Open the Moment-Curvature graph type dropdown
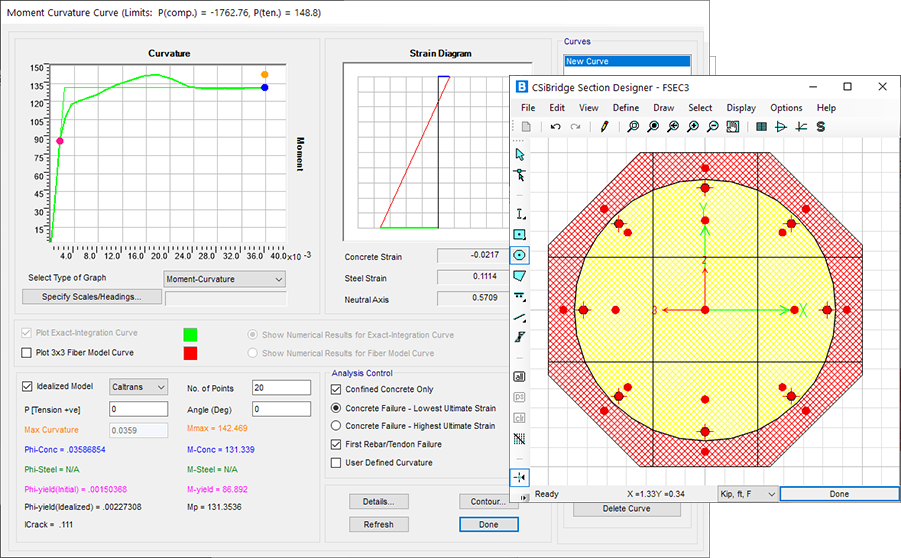This screenshot has width=901, height=558. point(224,279)
